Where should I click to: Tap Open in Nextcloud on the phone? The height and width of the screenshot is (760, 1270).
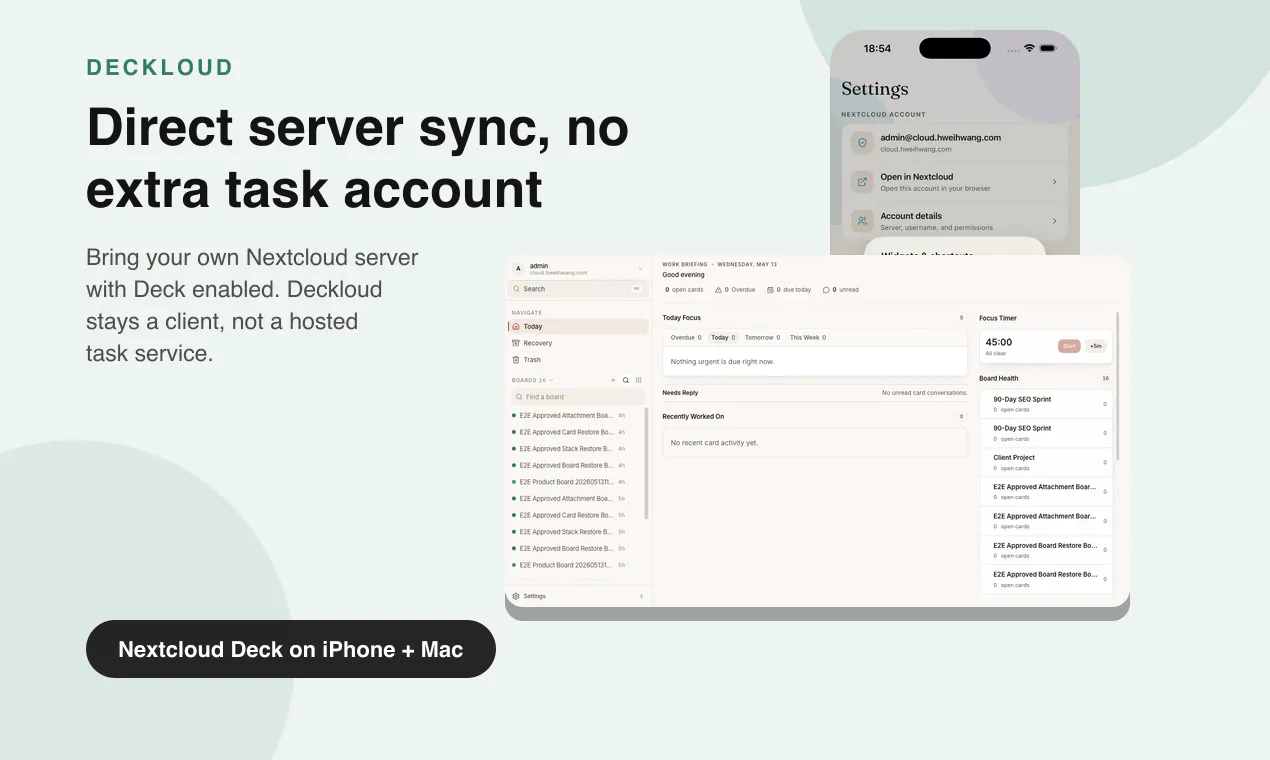955,182
